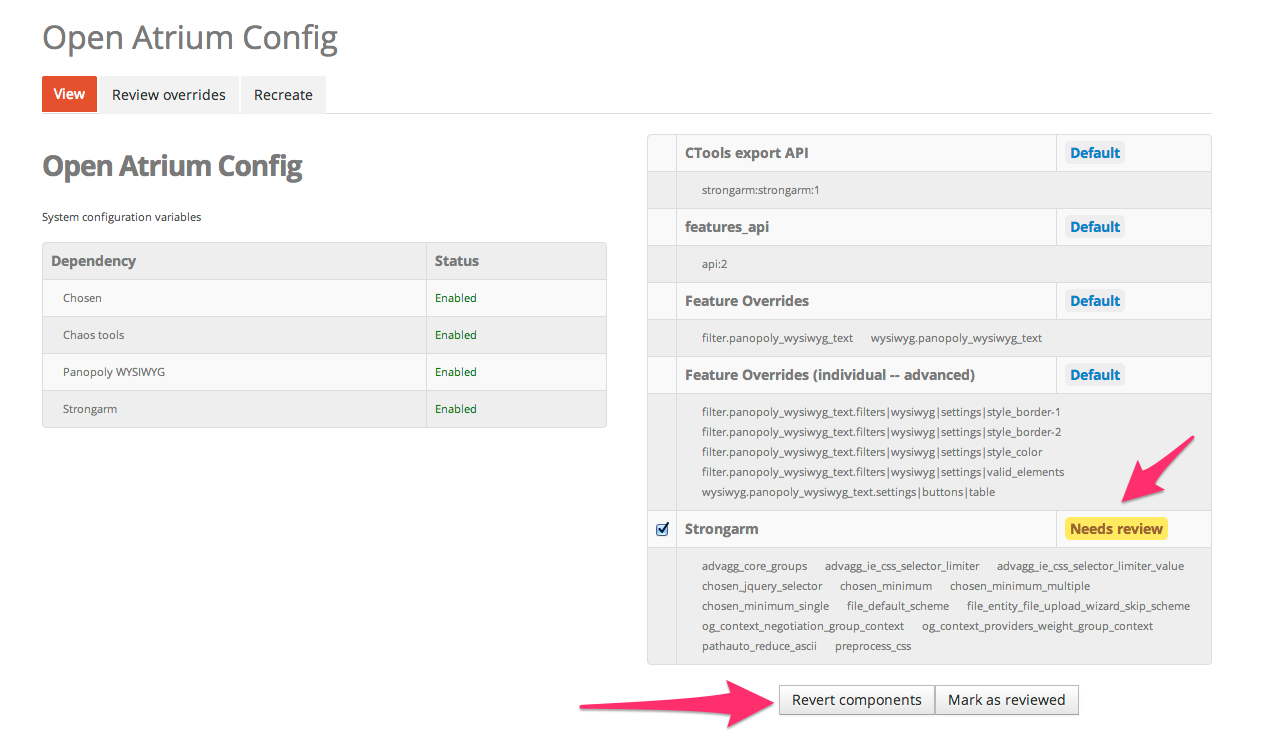Viewport: 1271px width, 751px height.
Task: Click the CTools export API component name
Action: coord(747,153)
